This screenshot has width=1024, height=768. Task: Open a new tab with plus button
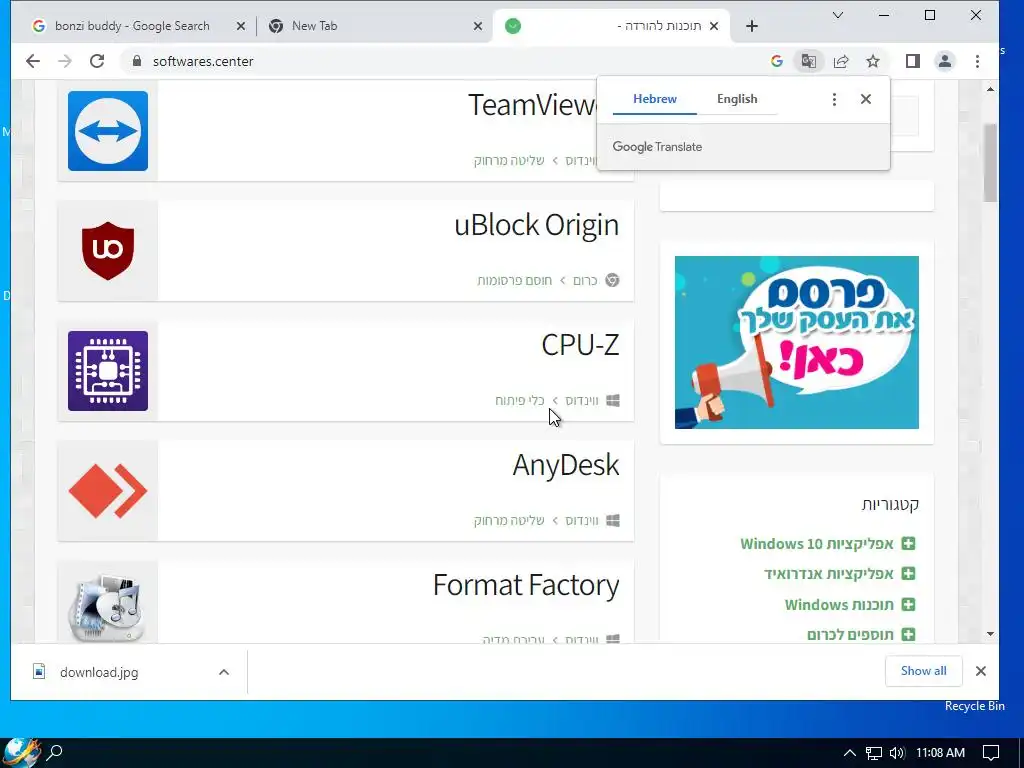(x=752, y=26)
